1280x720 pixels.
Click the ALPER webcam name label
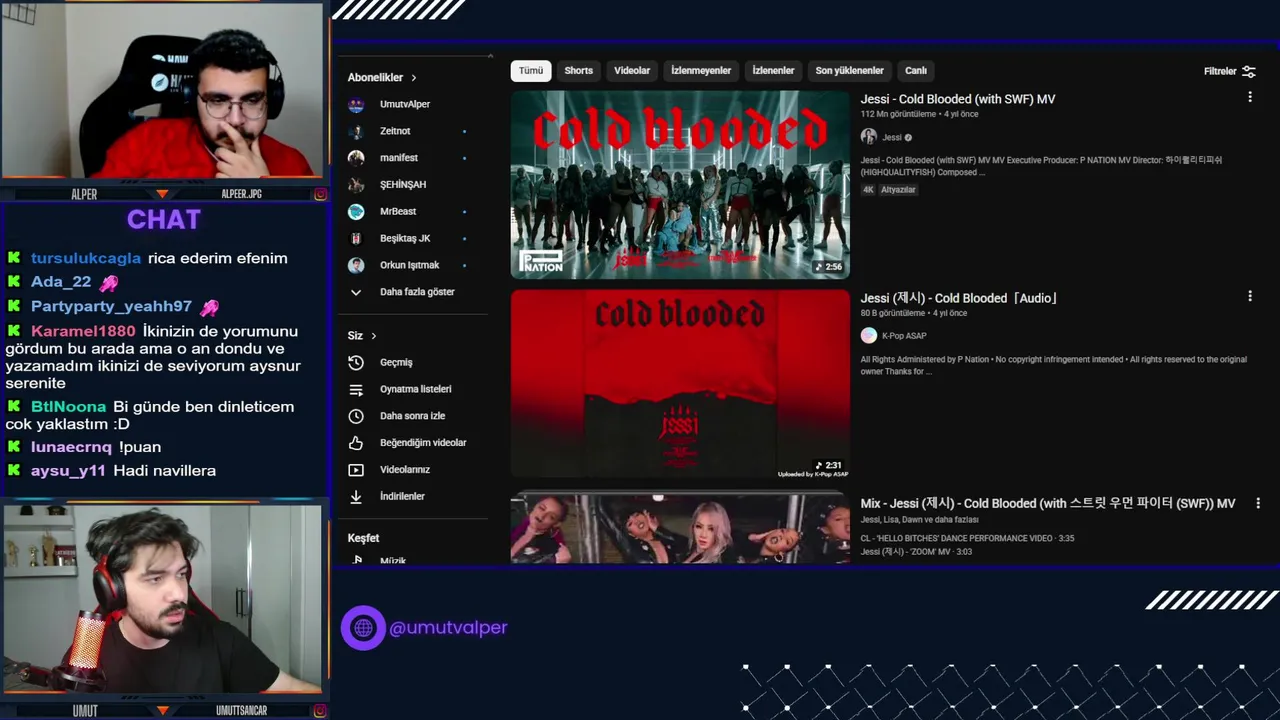(x=84, y=194)
